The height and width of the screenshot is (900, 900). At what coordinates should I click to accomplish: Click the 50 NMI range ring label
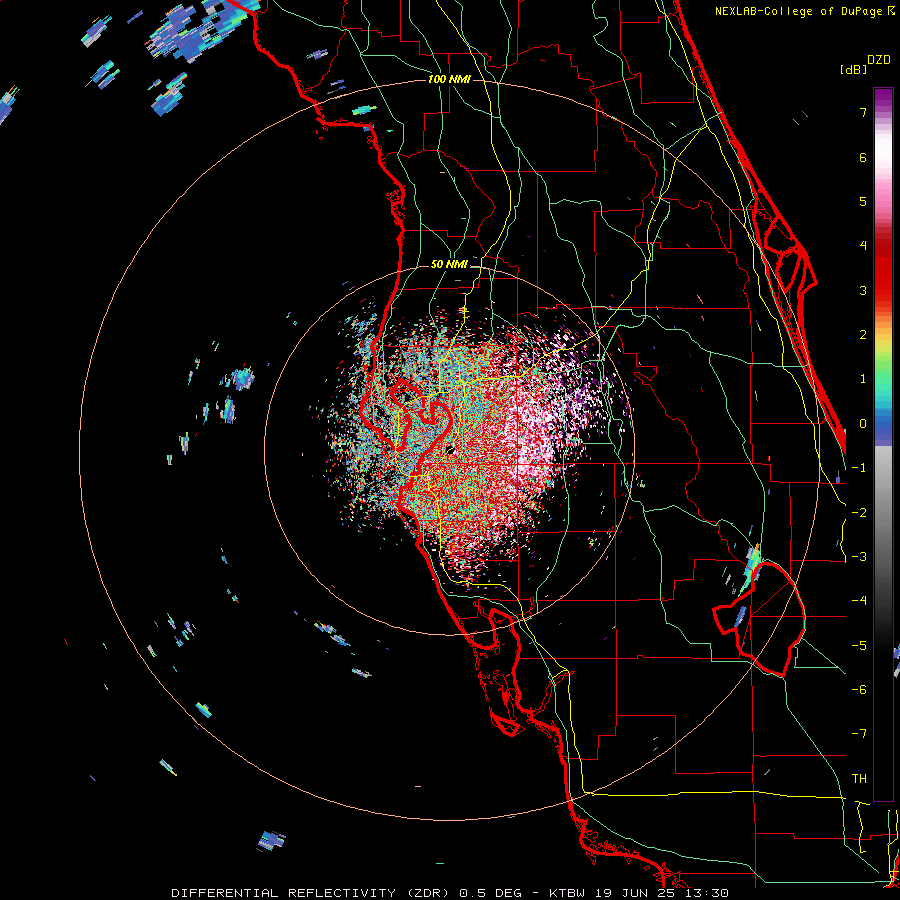coord(449,264)
